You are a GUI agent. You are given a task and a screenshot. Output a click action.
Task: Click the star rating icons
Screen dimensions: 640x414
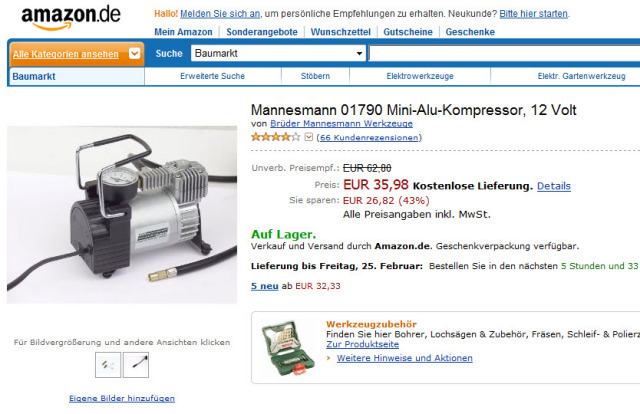[276, 137]
